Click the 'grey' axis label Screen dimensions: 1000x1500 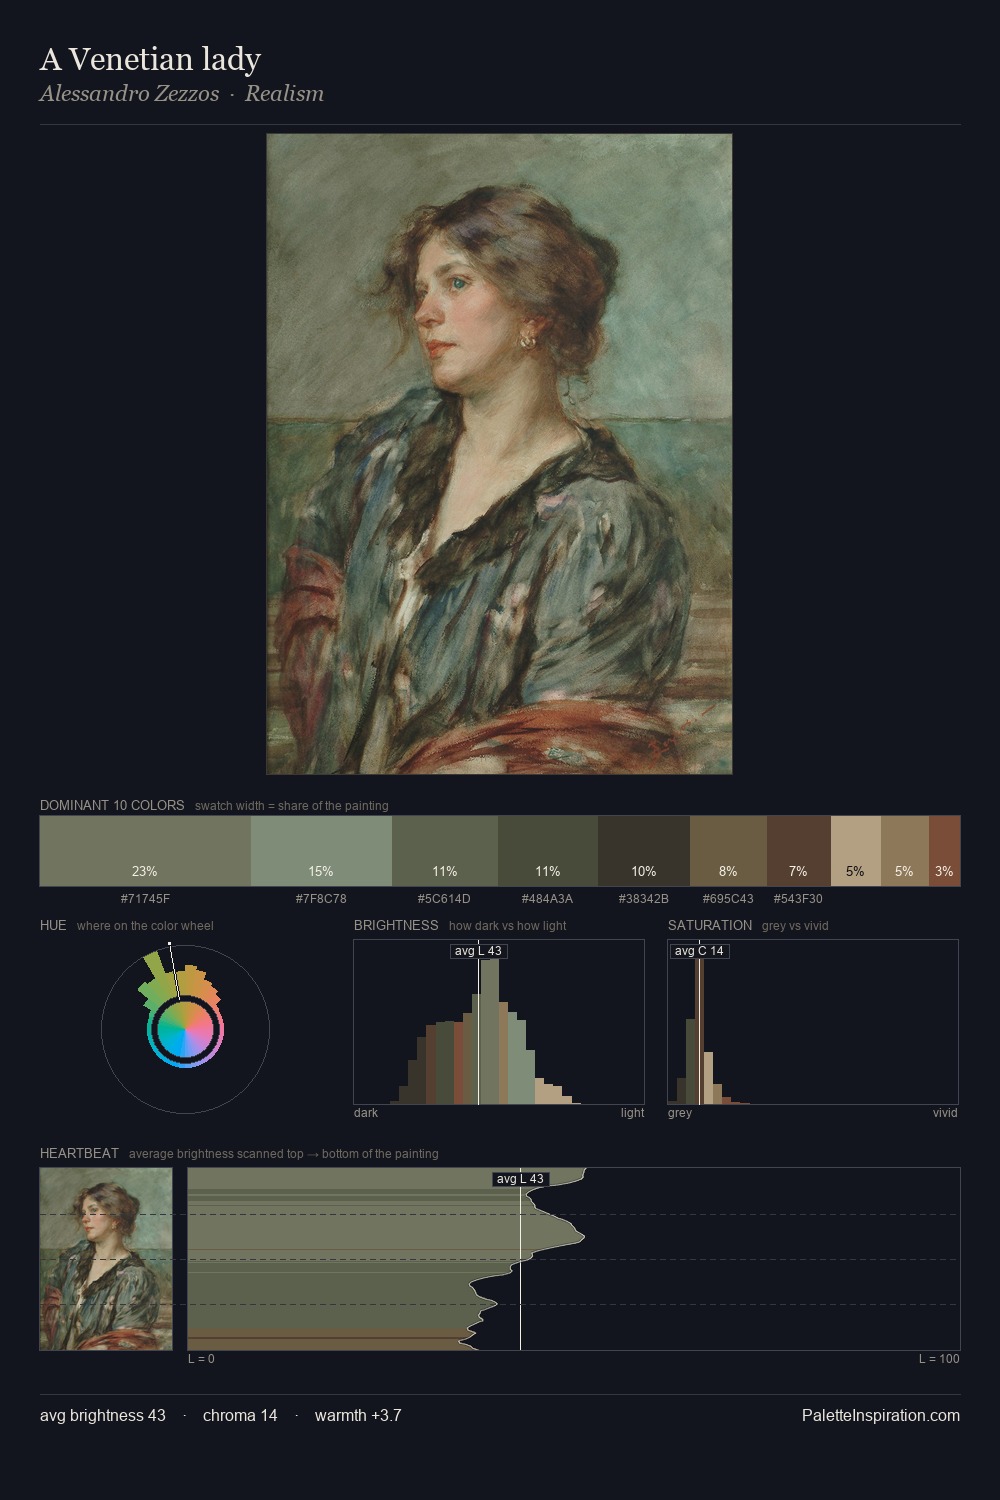pos(680,1113)
